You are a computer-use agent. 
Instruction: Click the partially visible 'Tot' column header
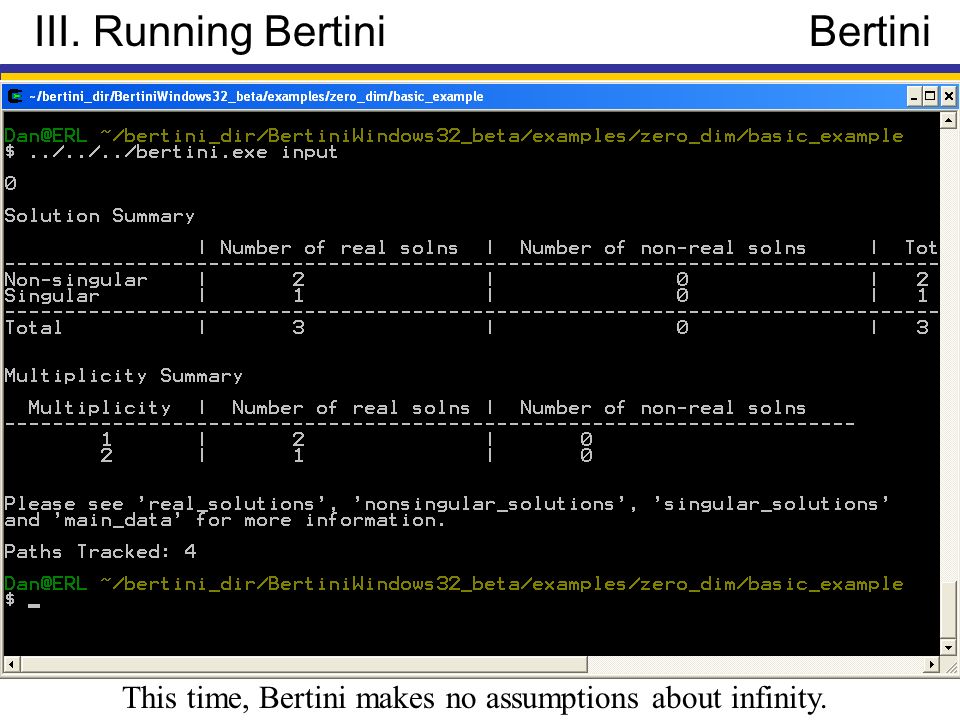[x=921, y=248]
